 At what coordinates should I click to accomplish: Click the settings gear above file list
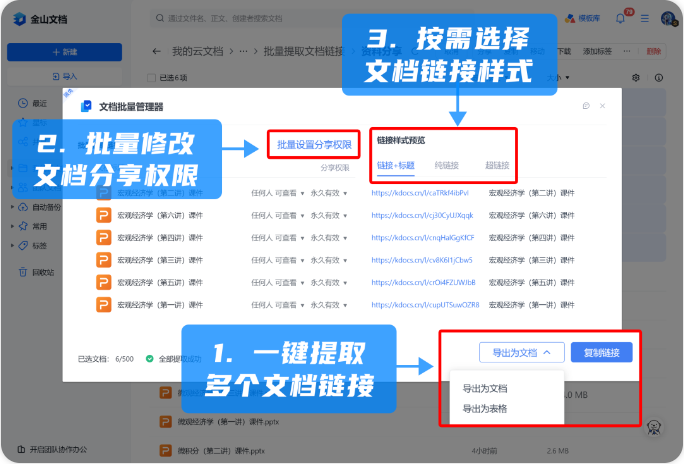pos(637,78)
